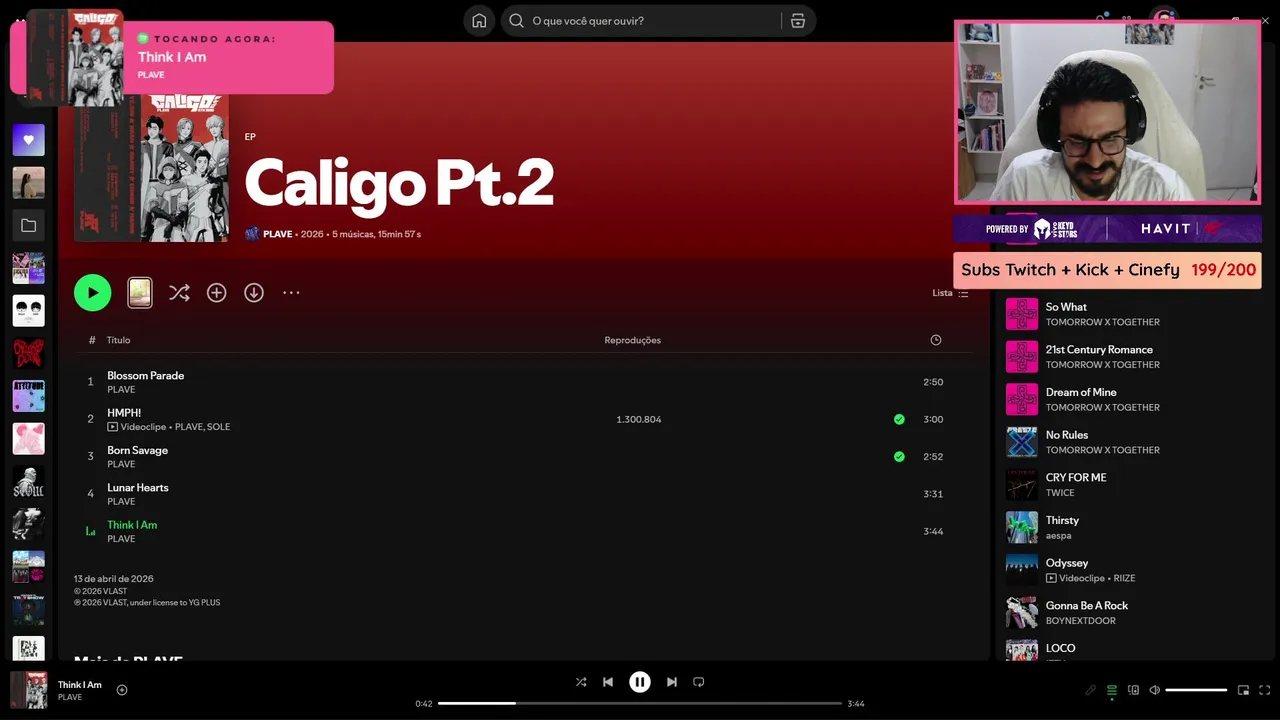Add Think I Am to Liked Songs
The image size is (1280, 720).
coord(122,690)
